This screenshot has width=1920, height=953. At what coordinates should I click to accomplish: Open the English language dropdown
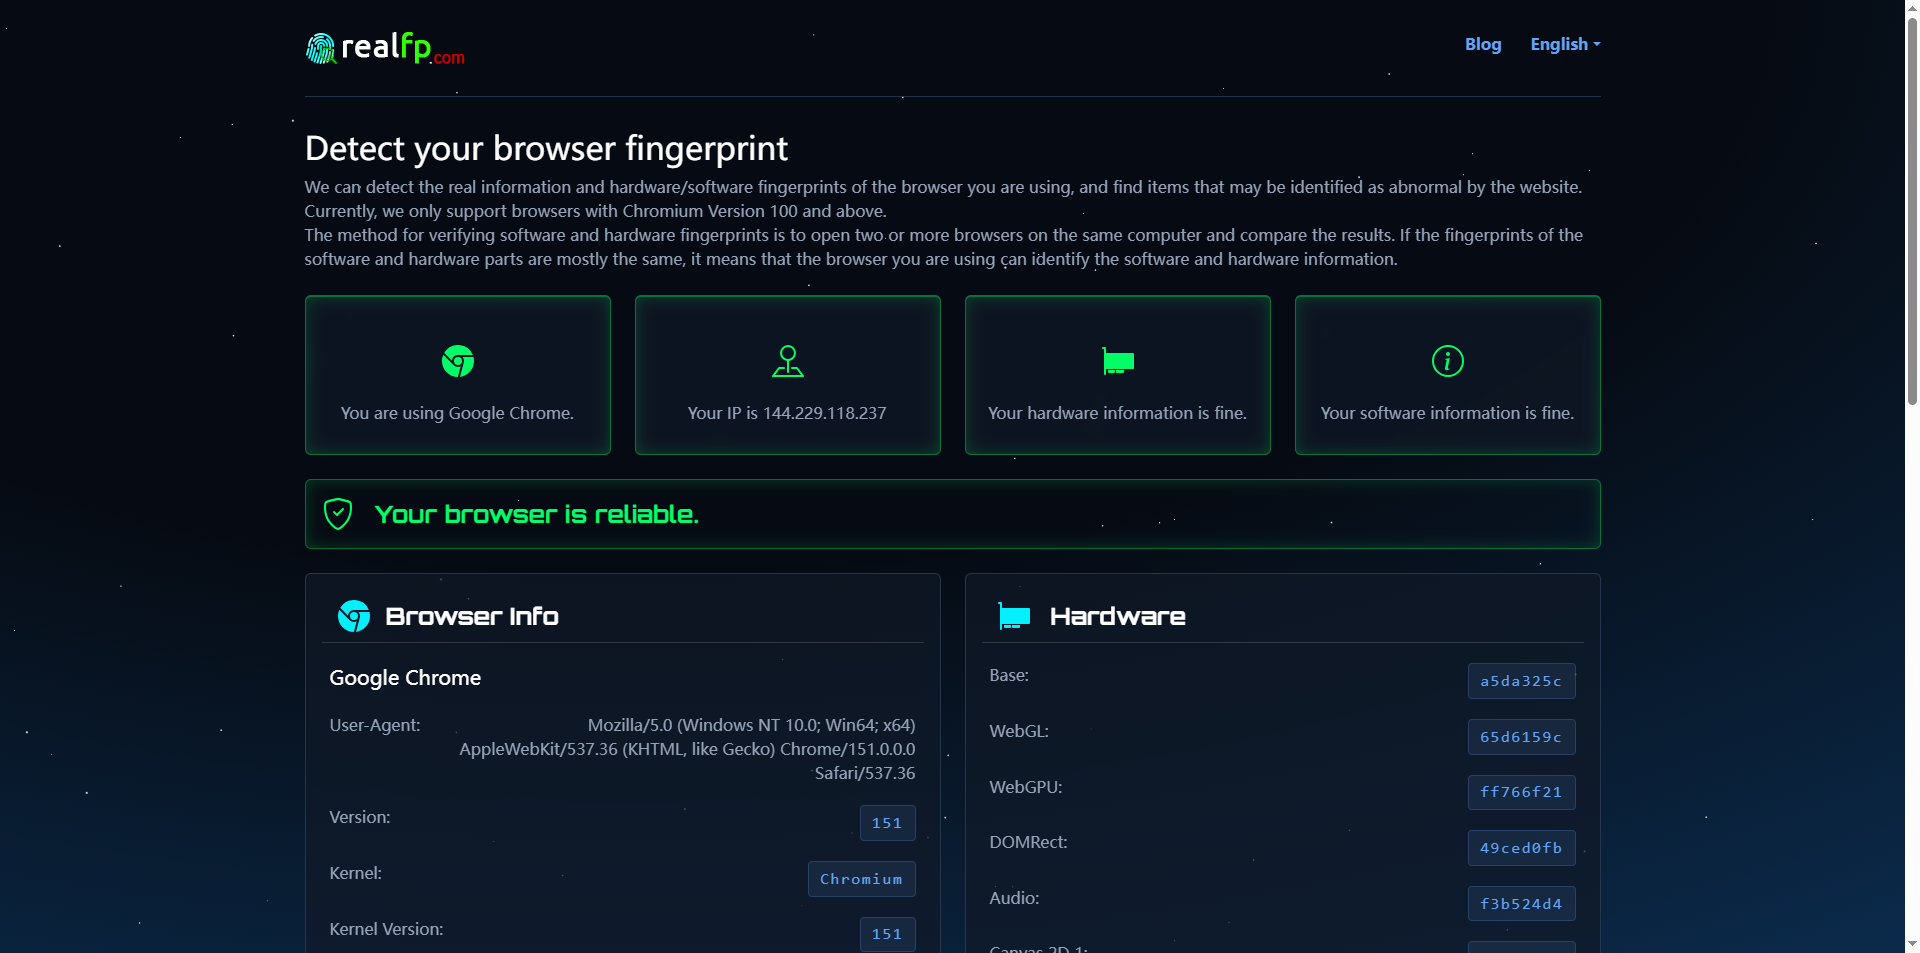point(1565,44)
